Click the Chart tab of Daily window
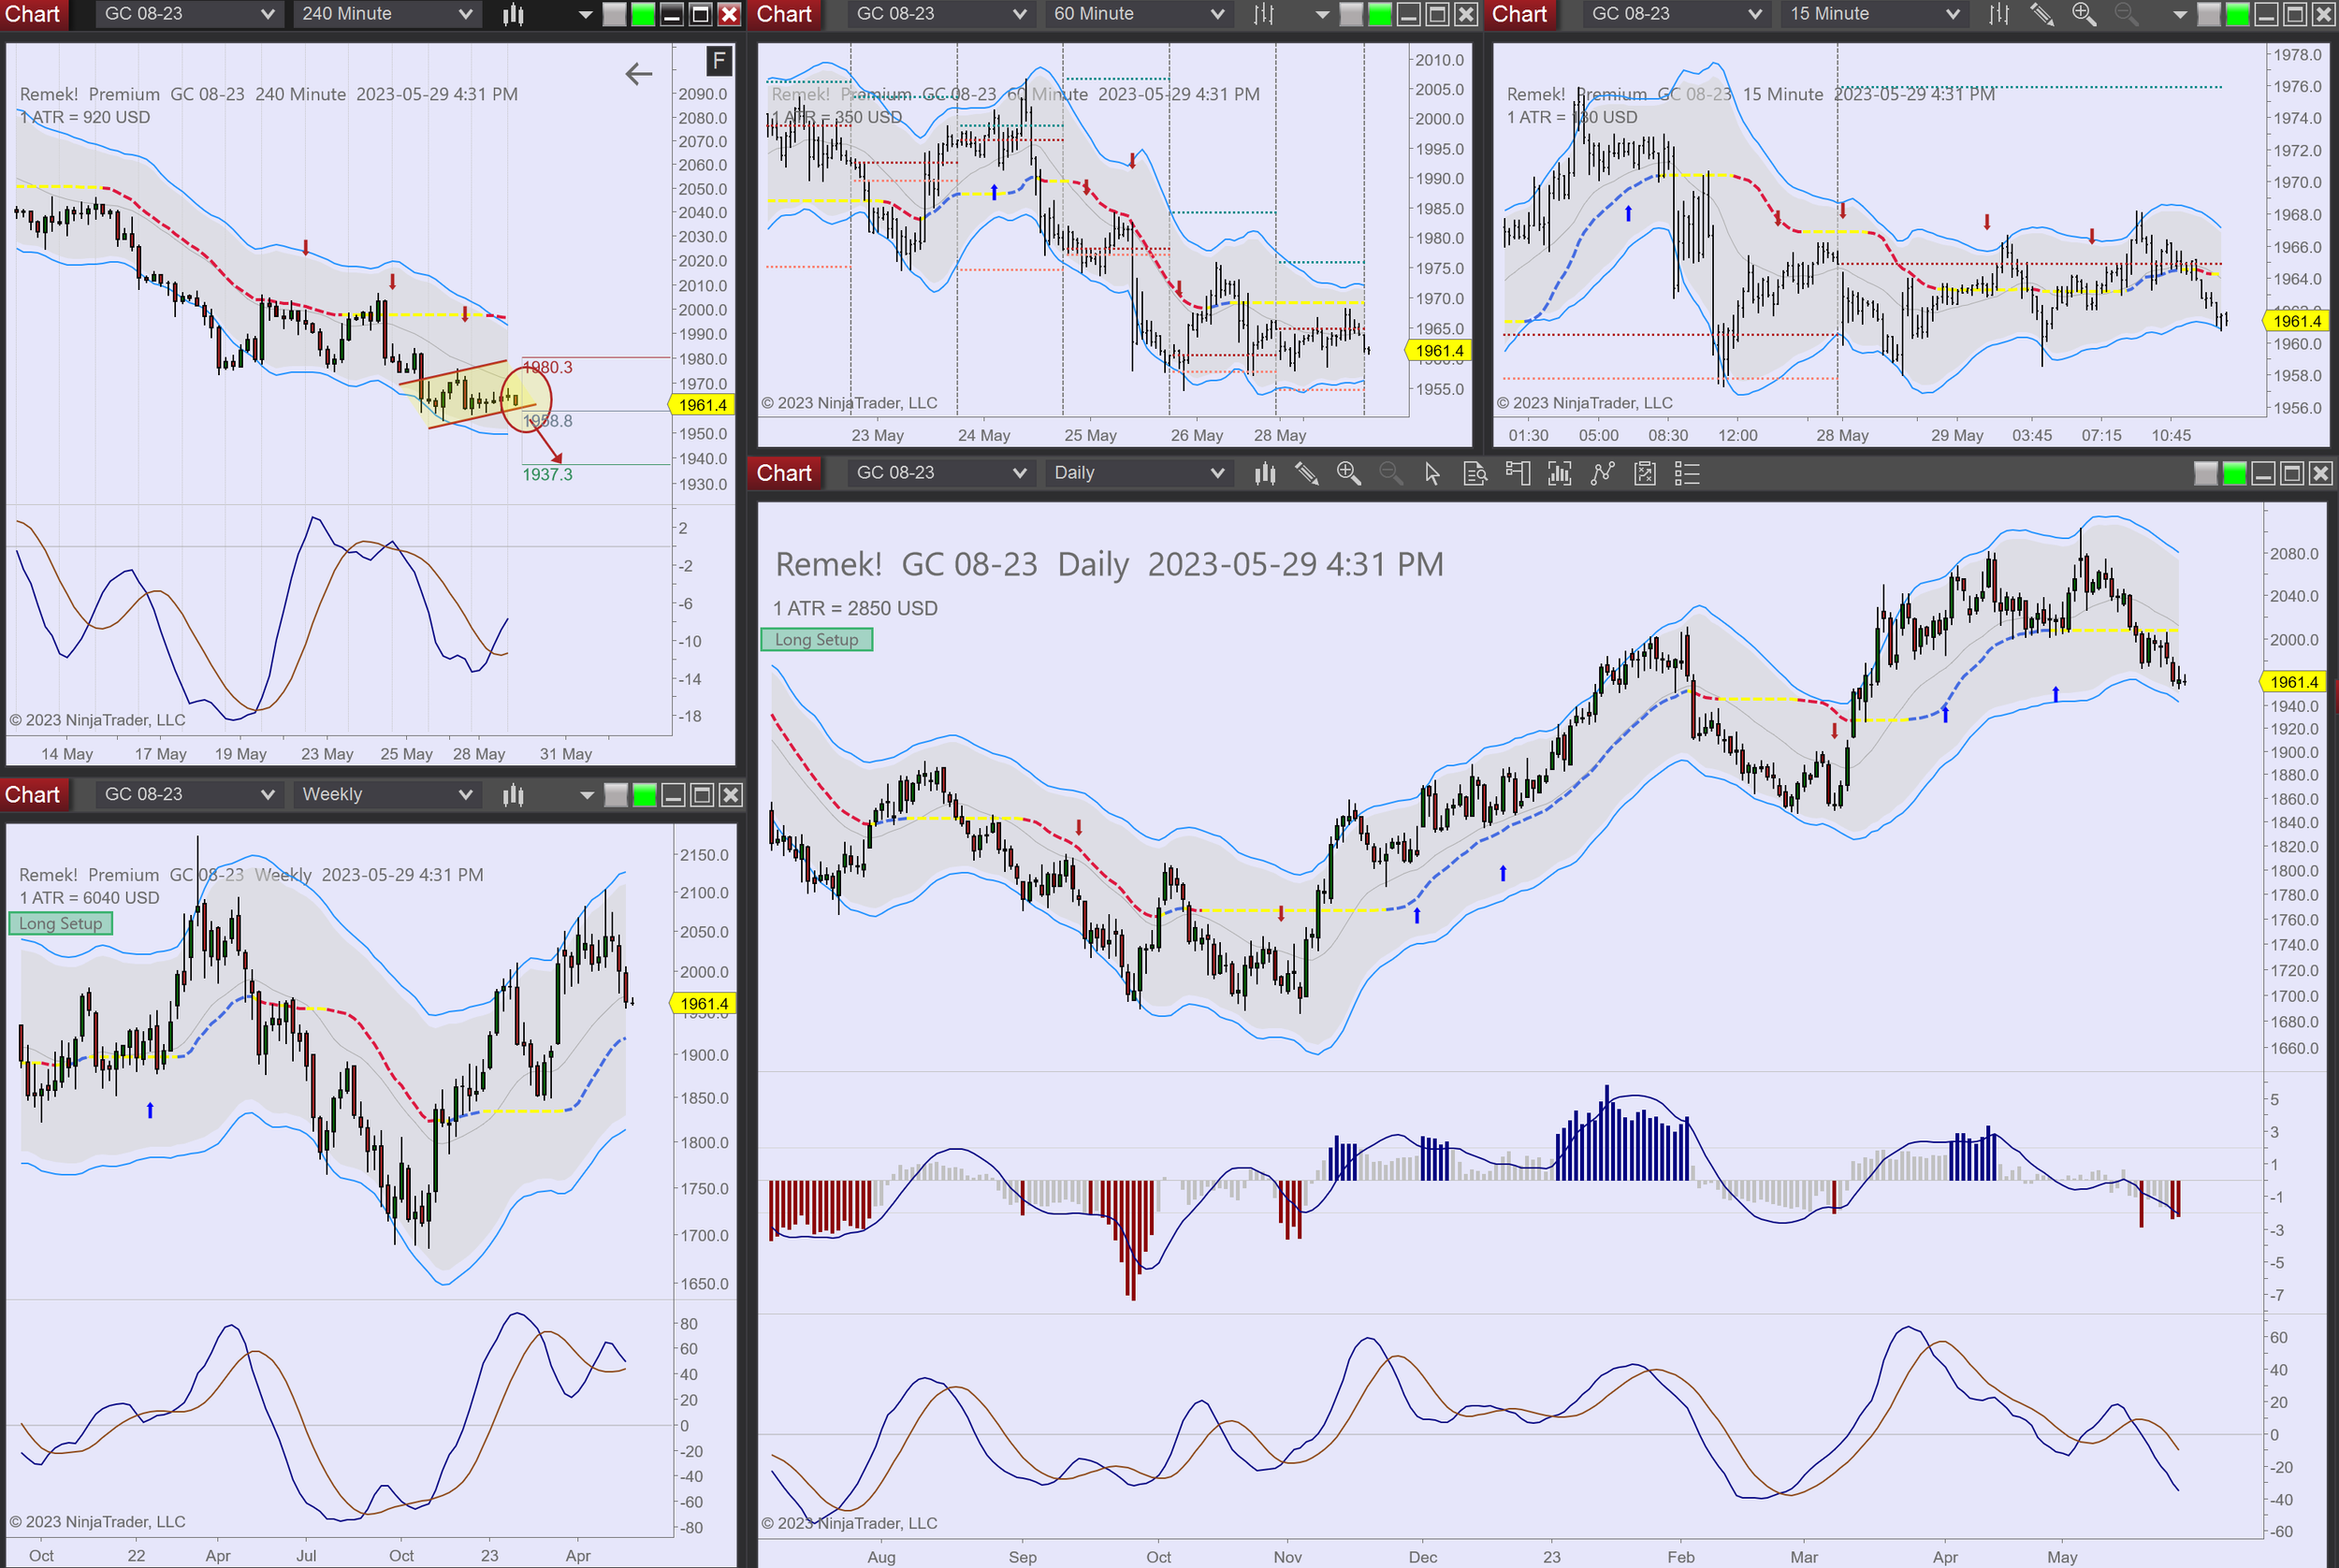The image size is (2339, 1568). pyautogui.click(x=784, y=473)
